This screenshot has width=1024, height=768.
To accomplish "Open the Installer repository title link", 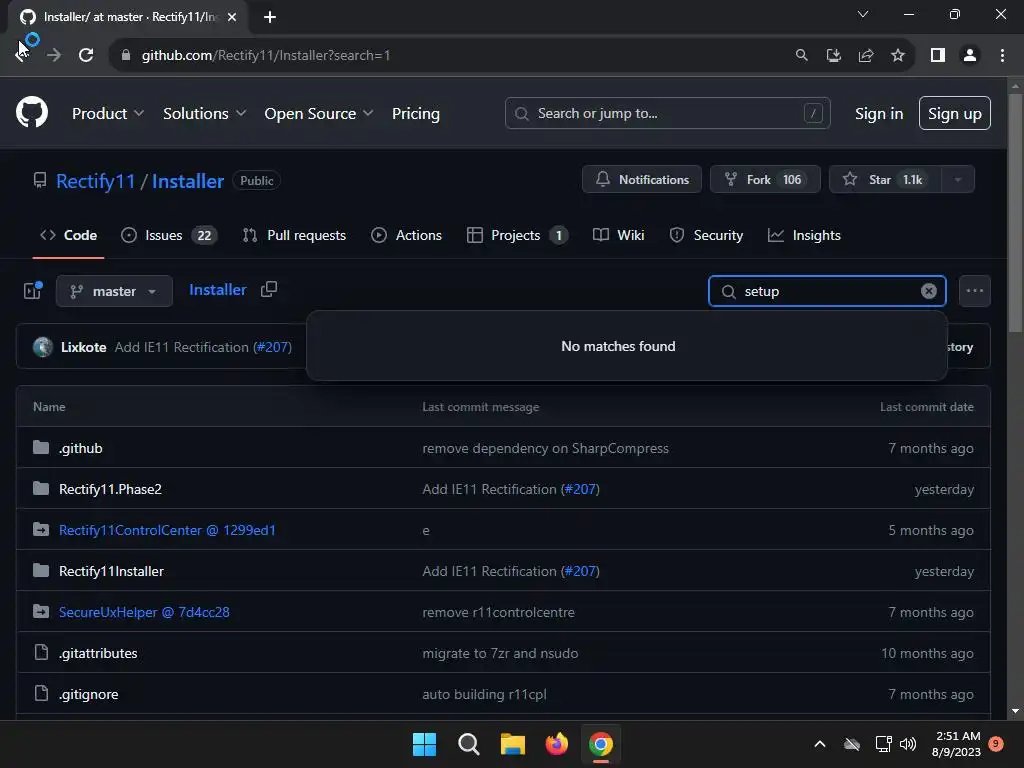I will click(x=188, y=181).
